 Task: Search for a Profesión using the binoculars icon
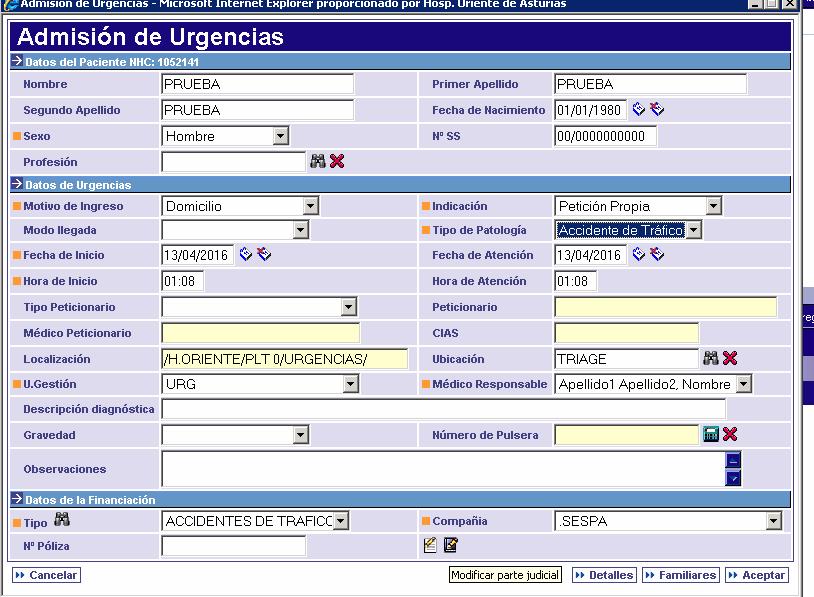click(x=317, y=160)
